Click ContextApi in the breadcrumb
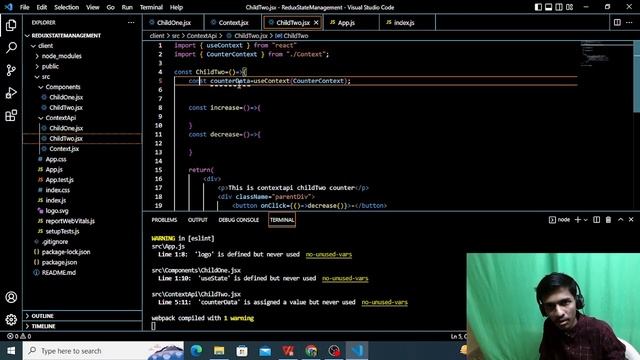Screen dimensions: 640x360 (202, 36)
